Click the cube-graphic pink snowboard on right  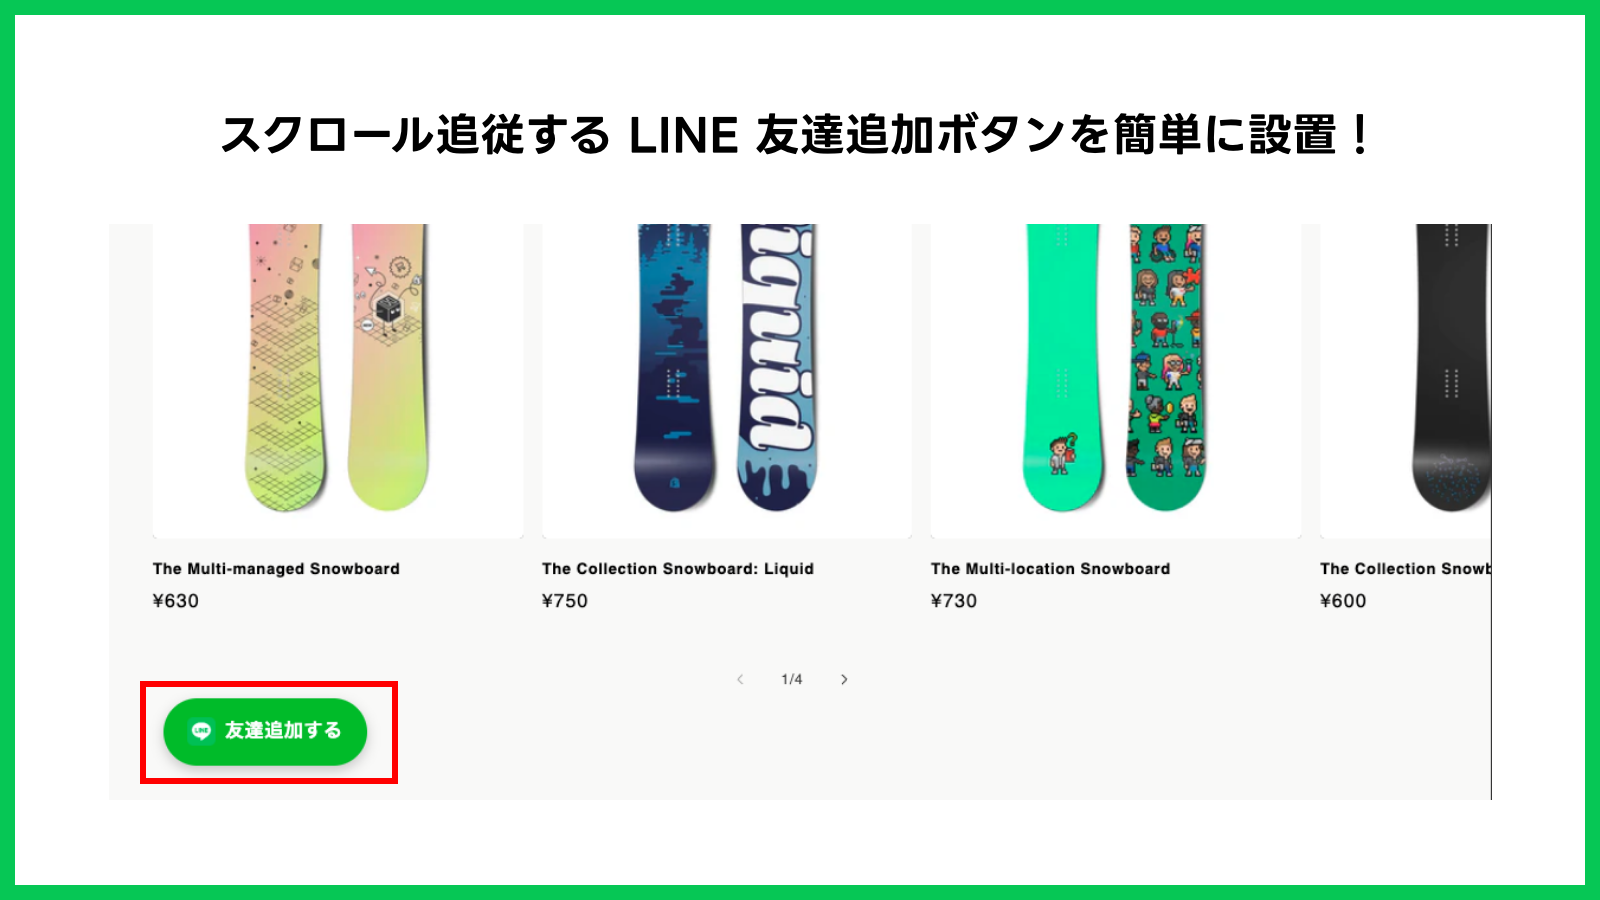coord(388,367)
